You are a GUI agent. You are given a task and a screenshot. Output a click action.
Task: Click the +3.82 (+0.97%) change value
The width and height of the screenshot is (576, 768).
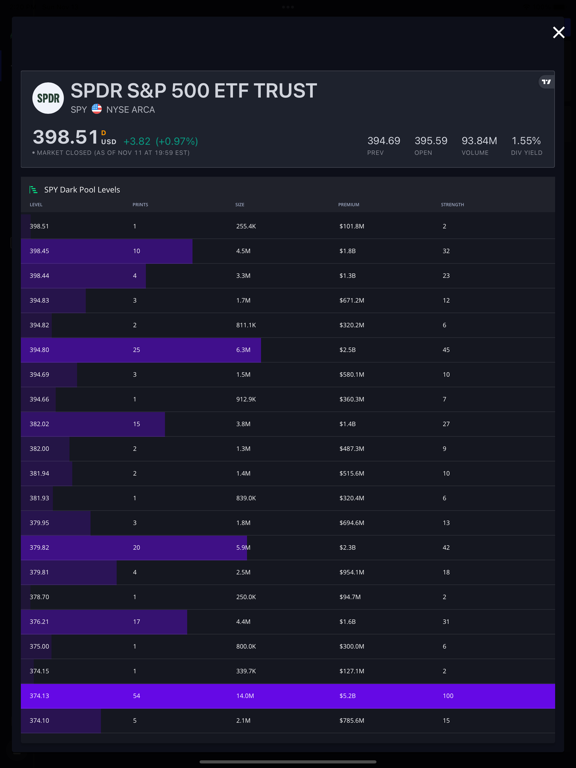[x=161, y=142]
